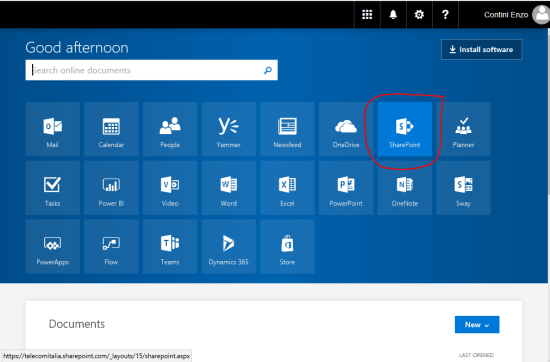Open the PowerApps tile
Viewport: 550px width, 362px height.
tap(53, 246)
